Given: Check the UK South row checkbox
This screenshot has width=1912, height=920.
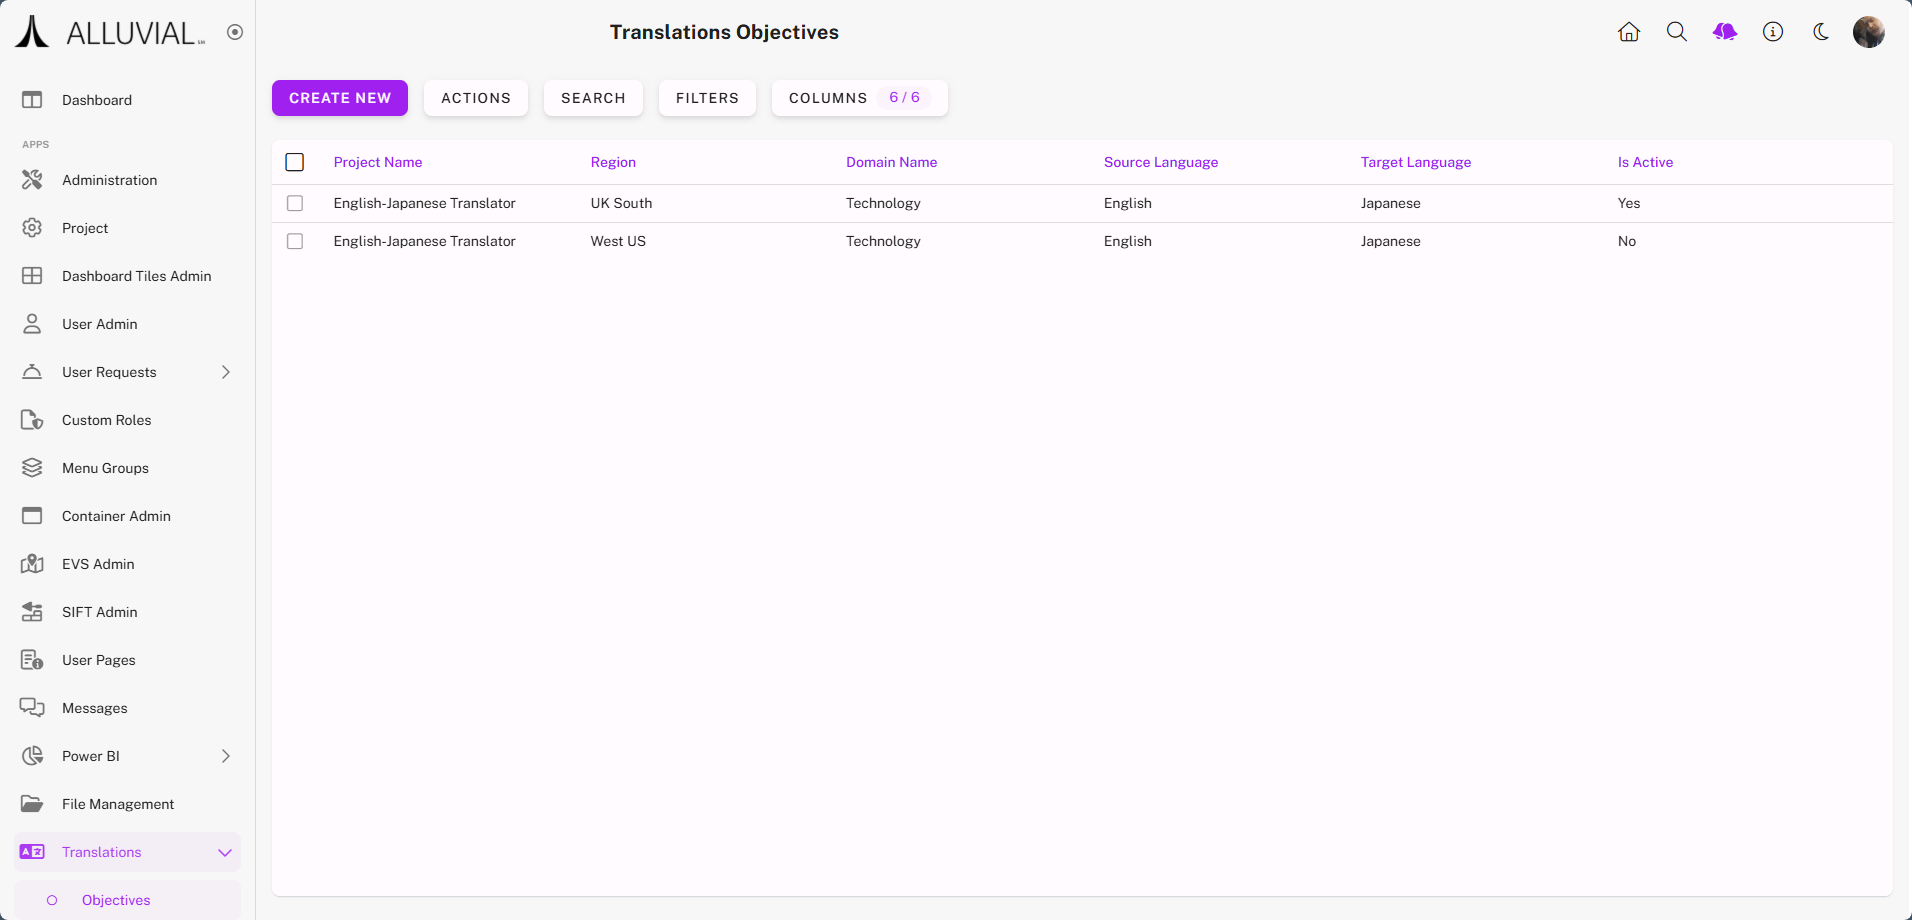Looking at the screenshot, I should coord(295,203).
